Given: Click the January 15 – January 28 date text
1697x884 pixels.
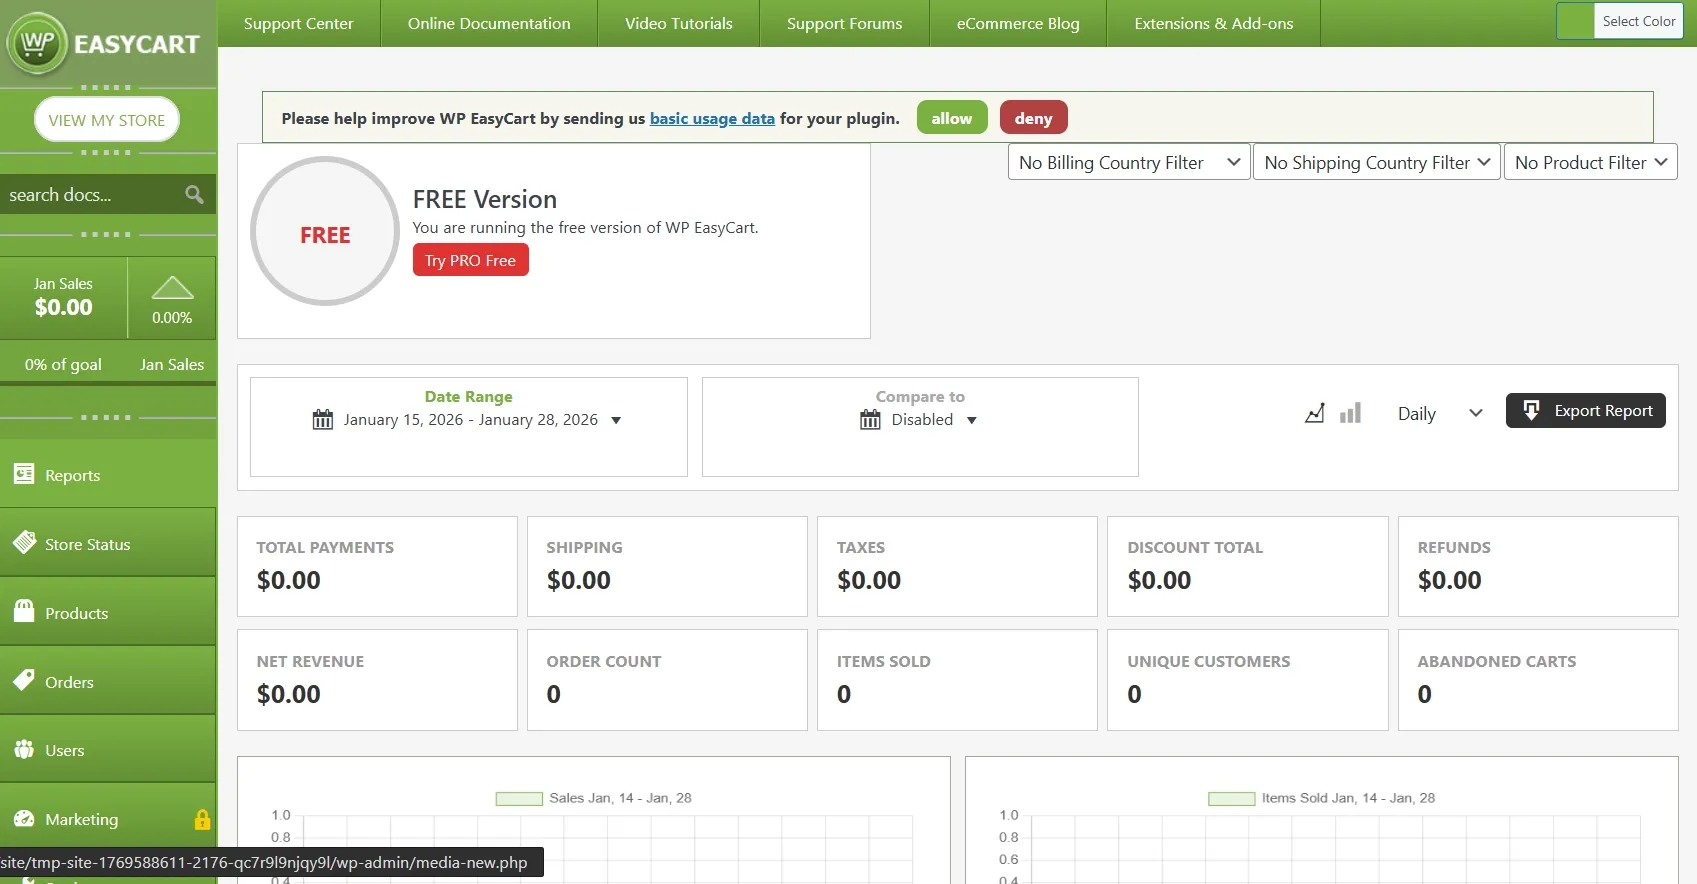Looking at the screenshot, I should [470, 420].
